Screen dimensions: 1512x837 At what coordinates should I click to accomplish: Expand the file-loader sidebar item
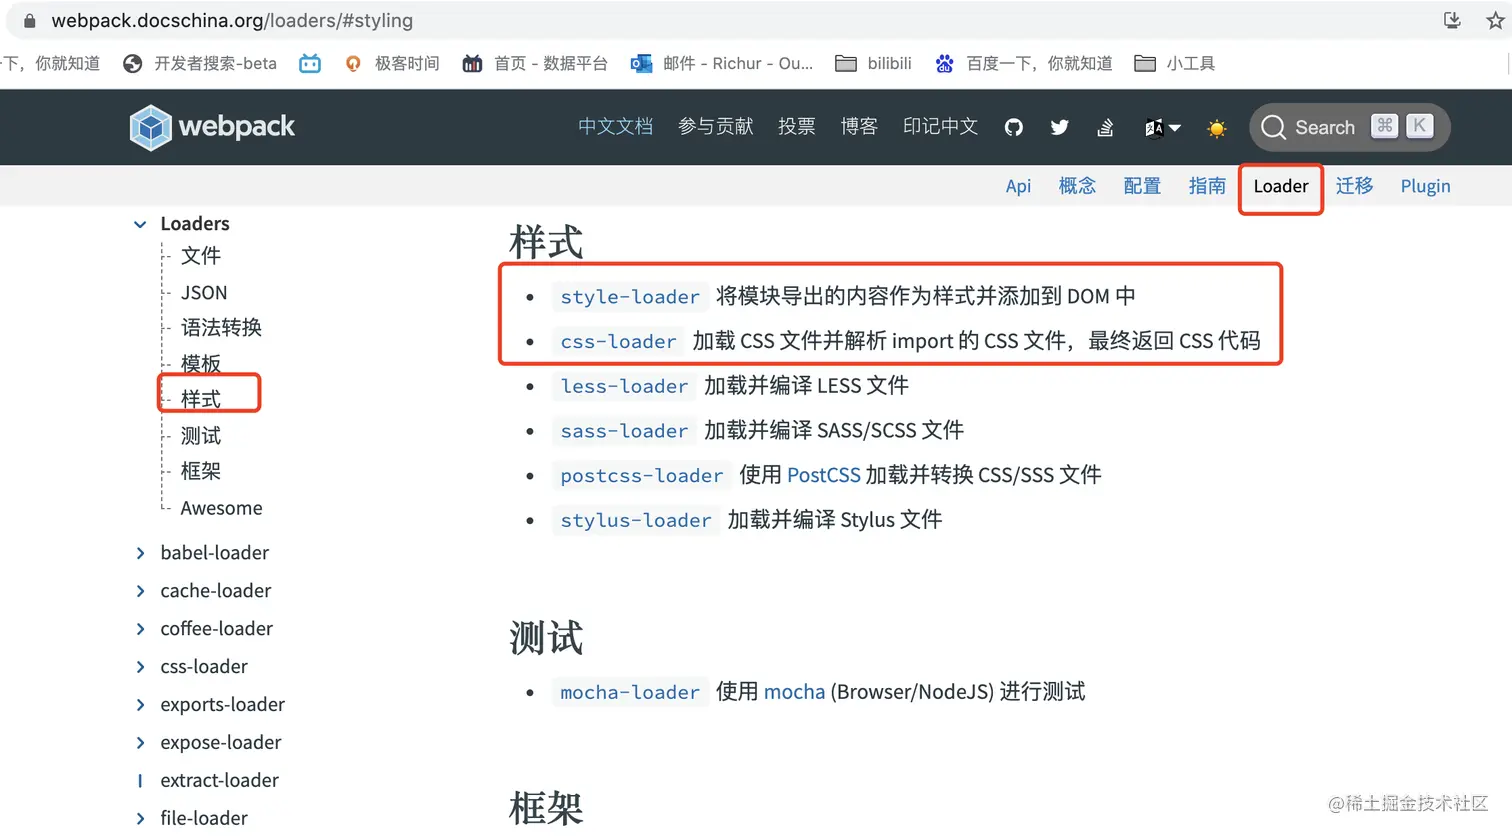click(x=140, y=819)
